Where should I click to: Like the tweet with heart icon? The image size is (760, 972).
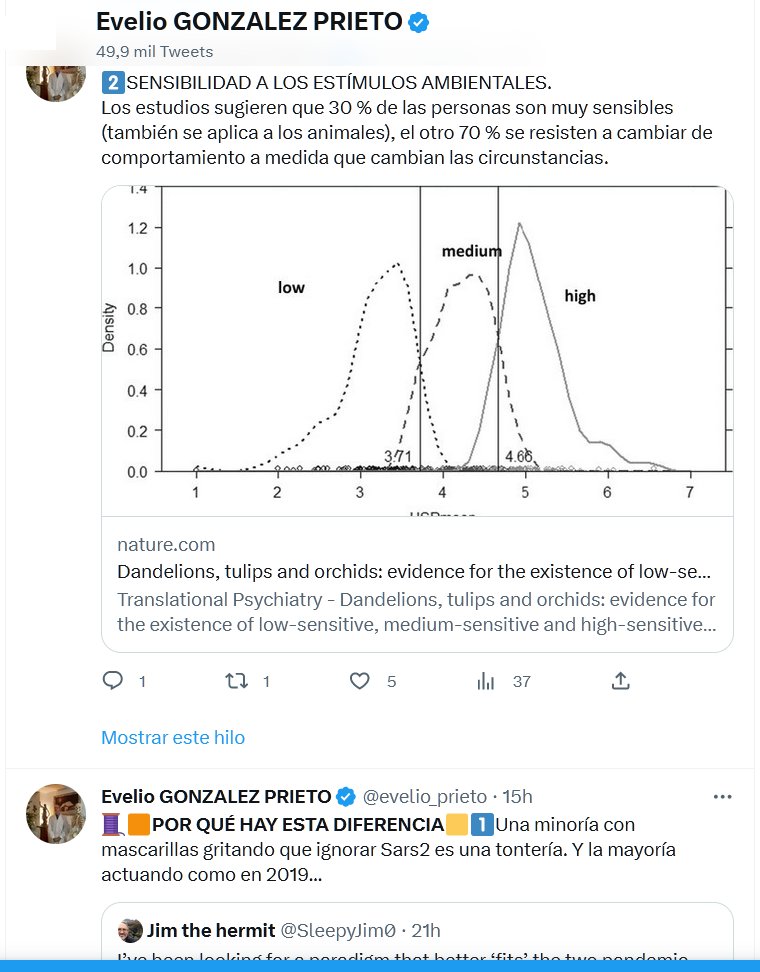[x=360, y=681]
